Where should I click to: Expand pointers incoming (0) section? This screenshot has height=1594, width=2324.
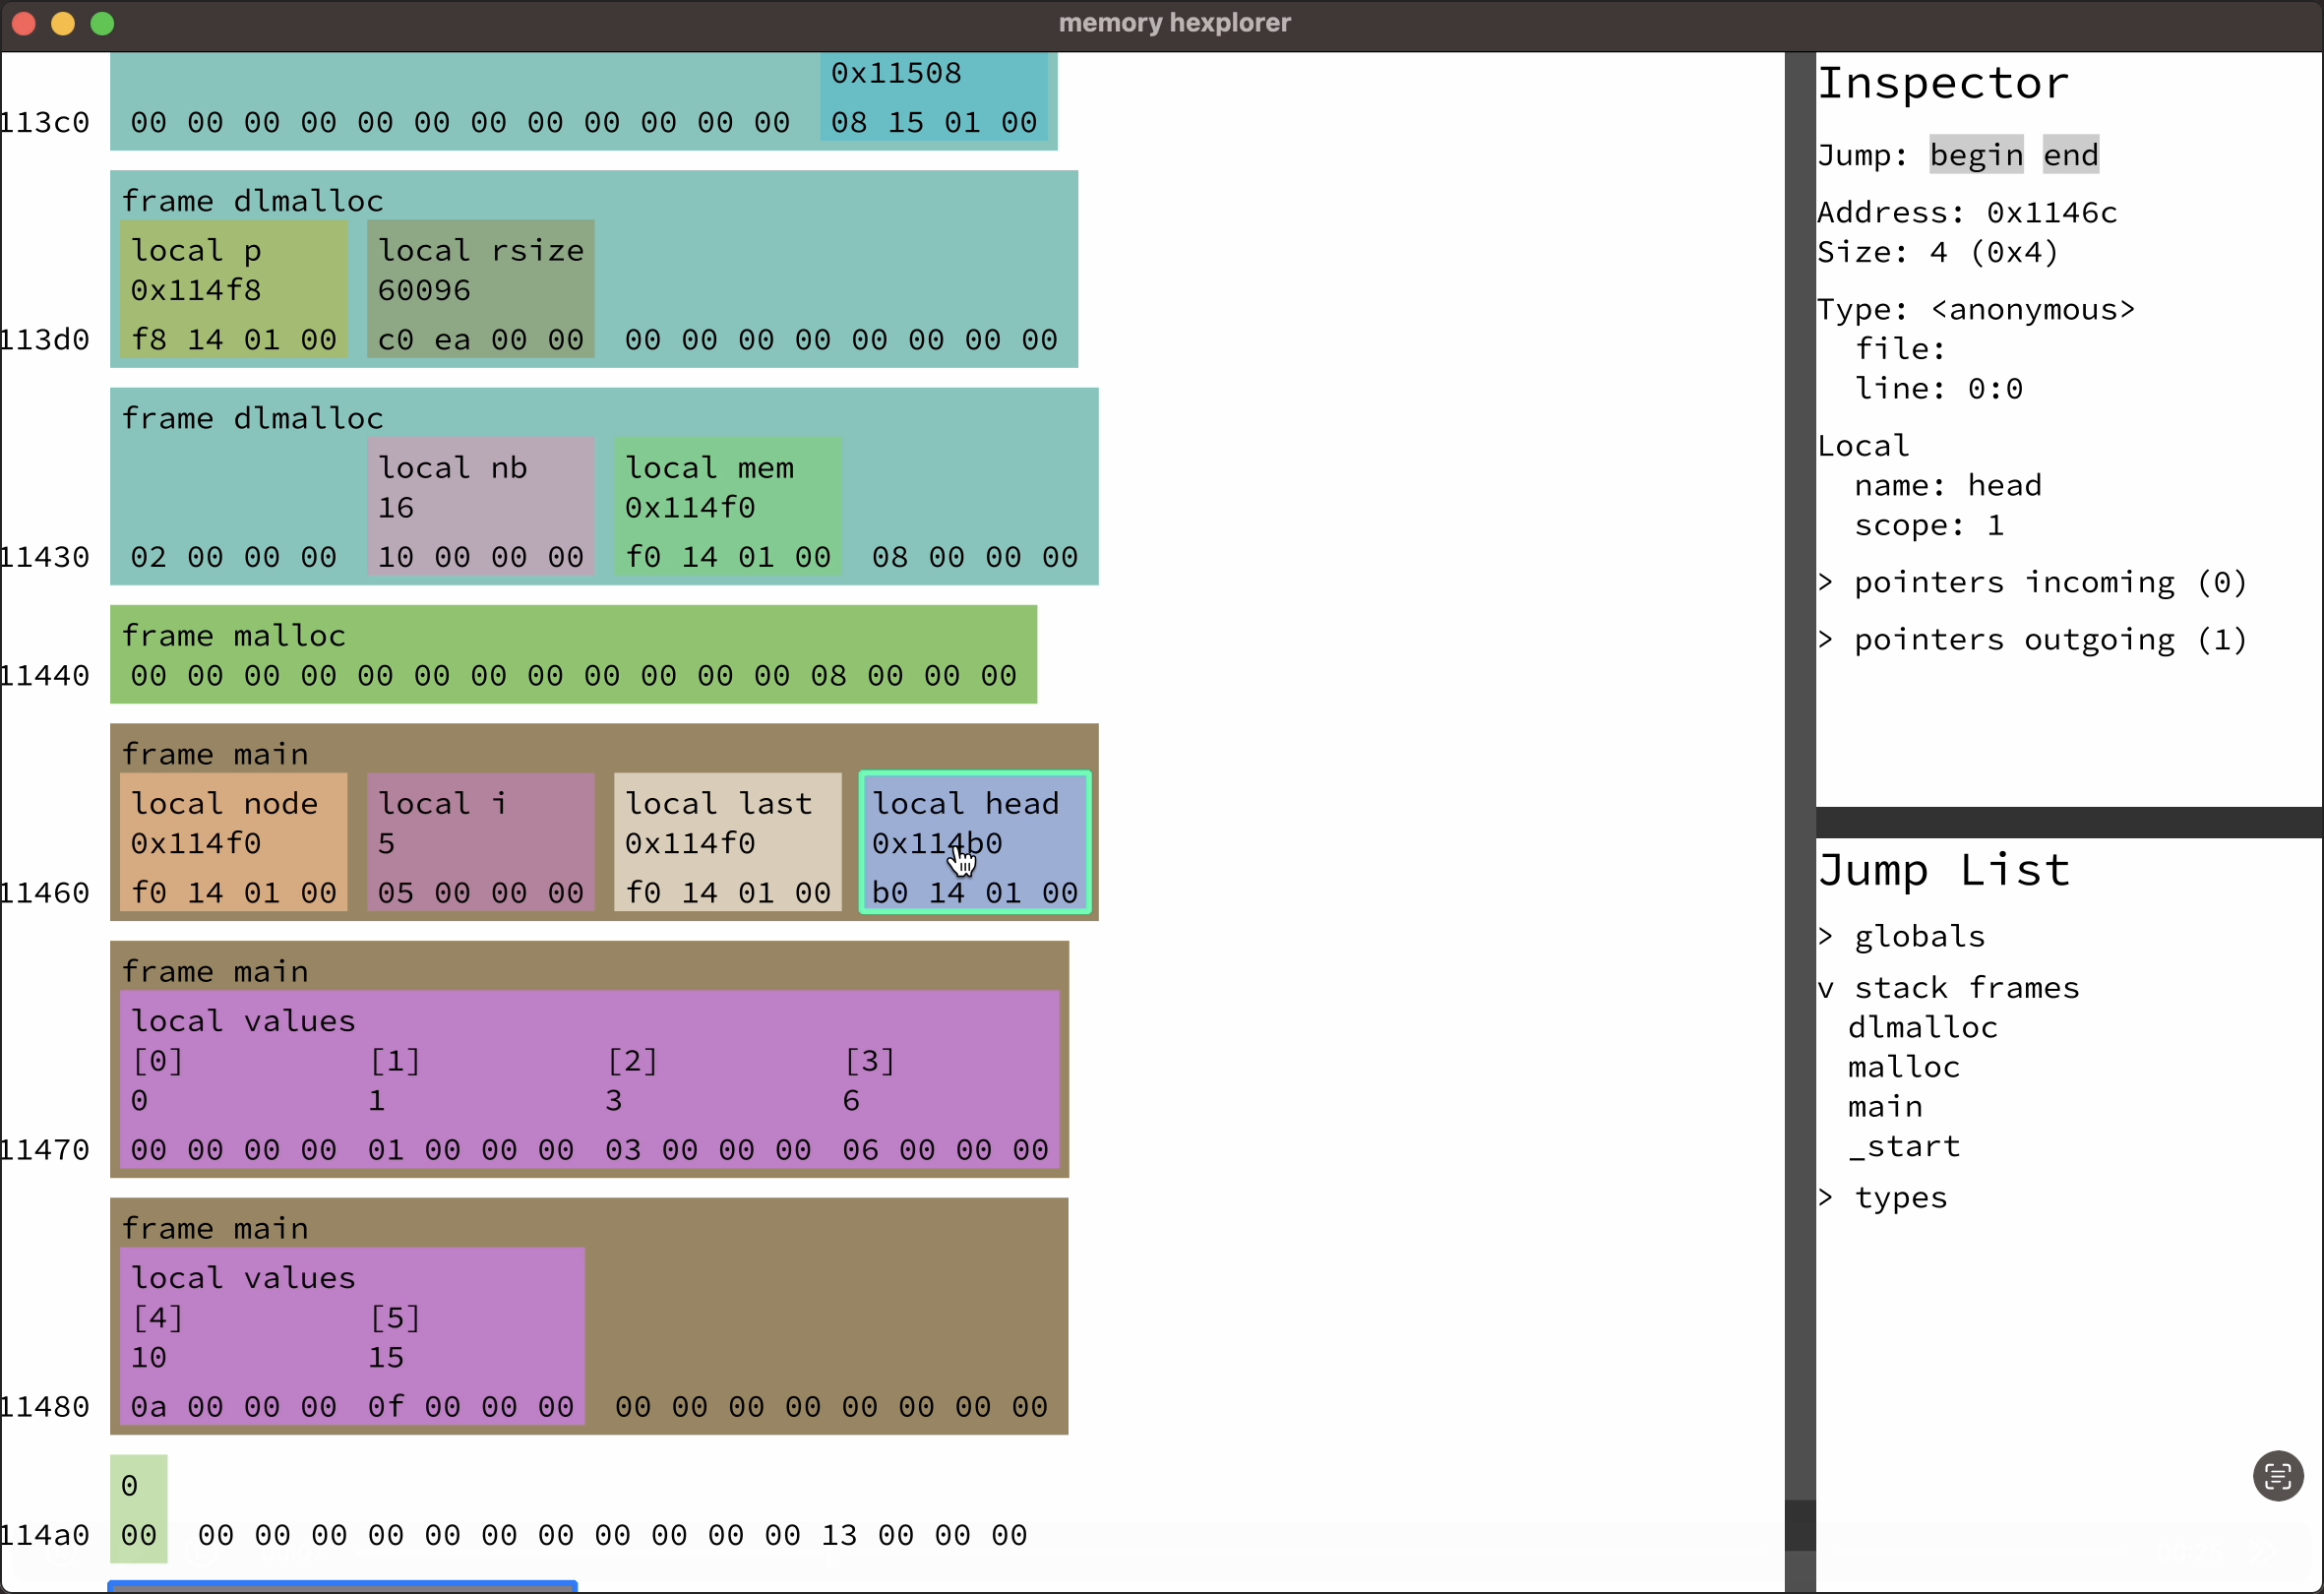(2031, 582)
